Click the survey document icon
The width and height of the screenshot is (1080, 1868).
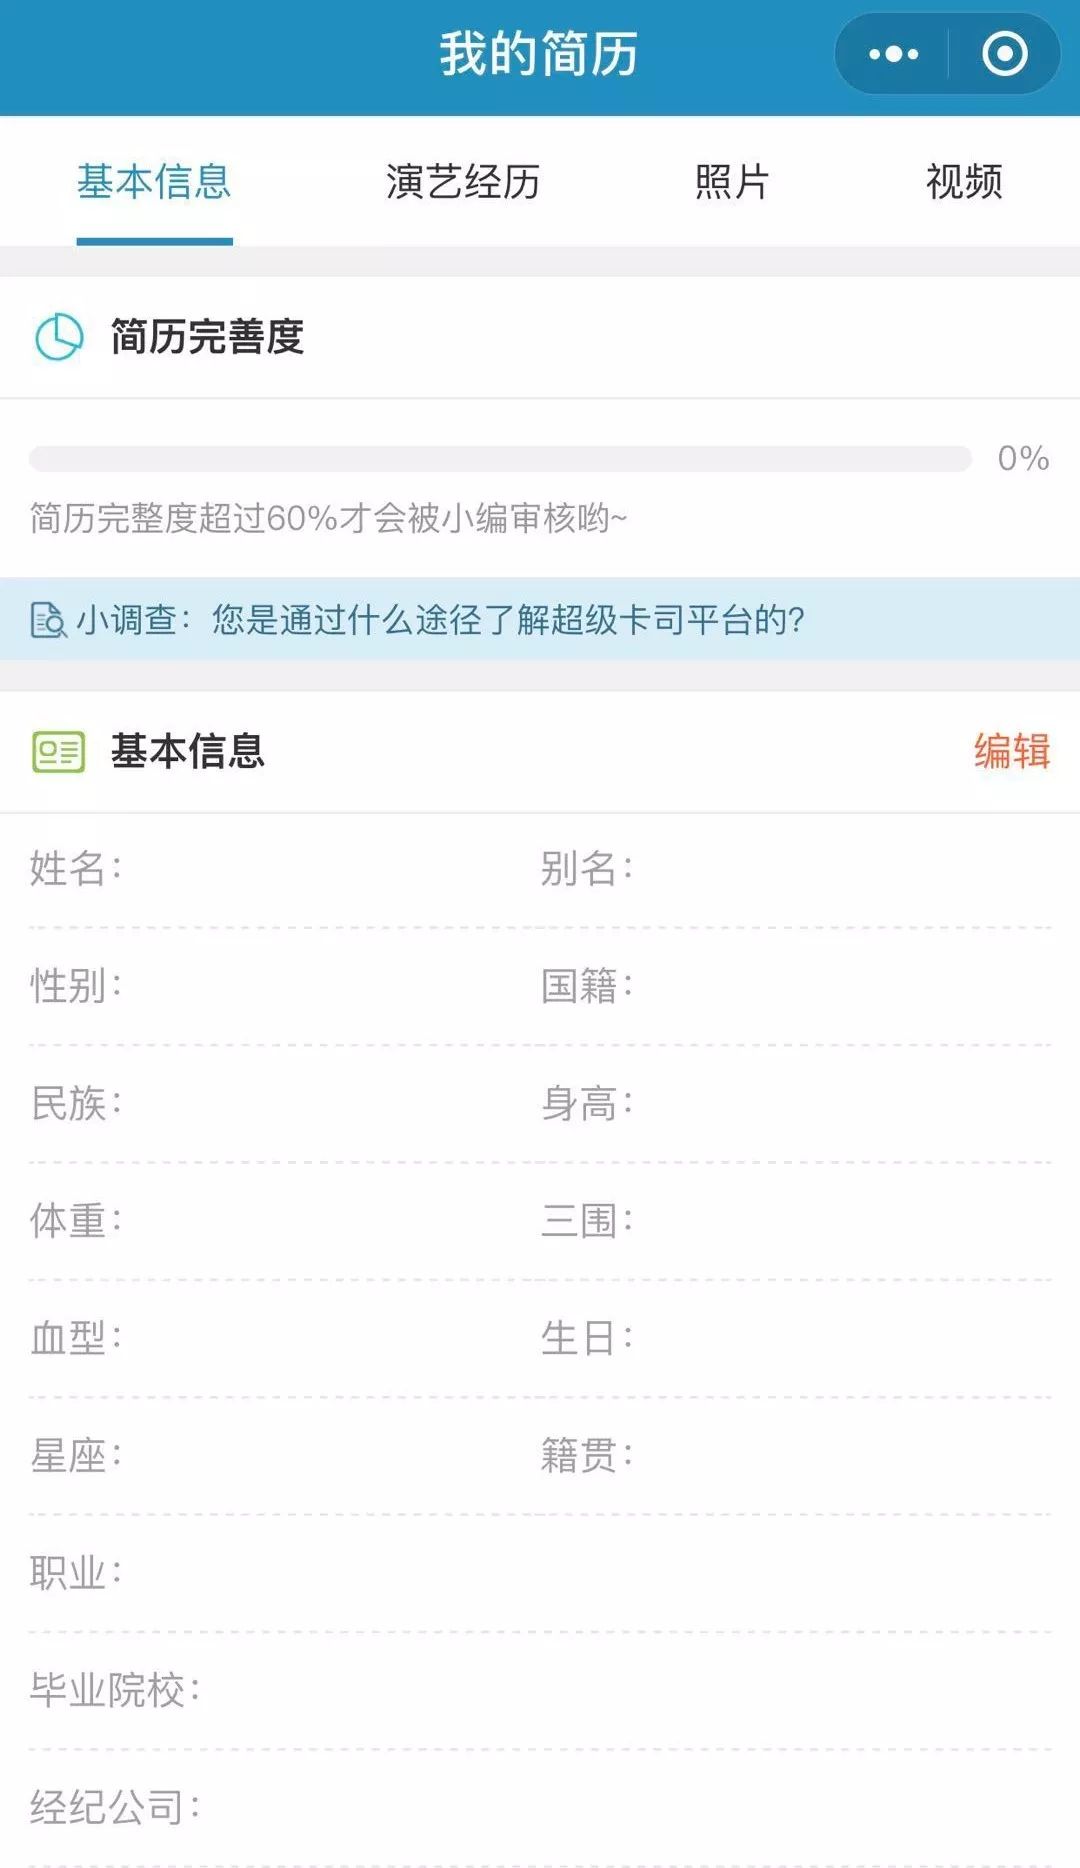[48, 620]
